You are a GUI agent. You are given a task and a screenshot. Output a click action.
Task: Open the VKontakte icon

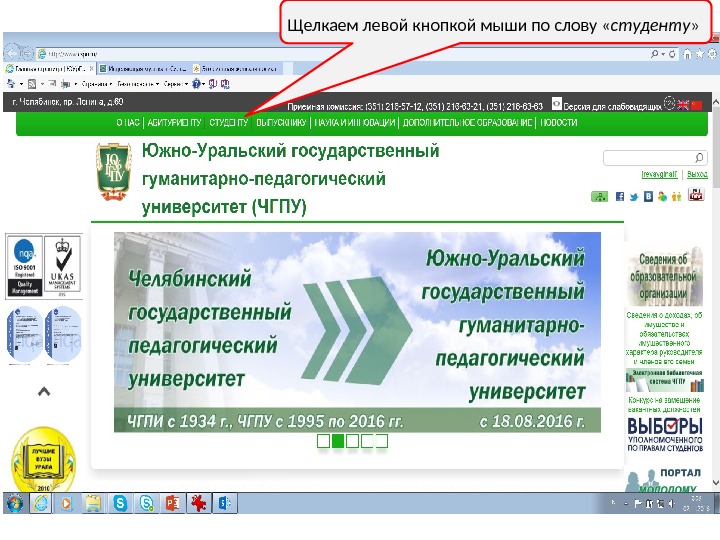(648, 197)
